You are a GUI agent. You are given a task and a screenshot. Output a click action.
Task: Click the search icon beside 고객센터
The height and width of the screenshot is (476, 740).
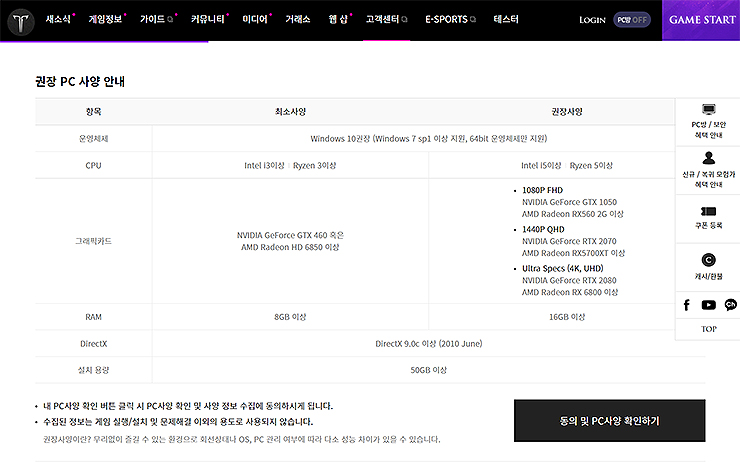pyautogui.click(x=404, y=20)
